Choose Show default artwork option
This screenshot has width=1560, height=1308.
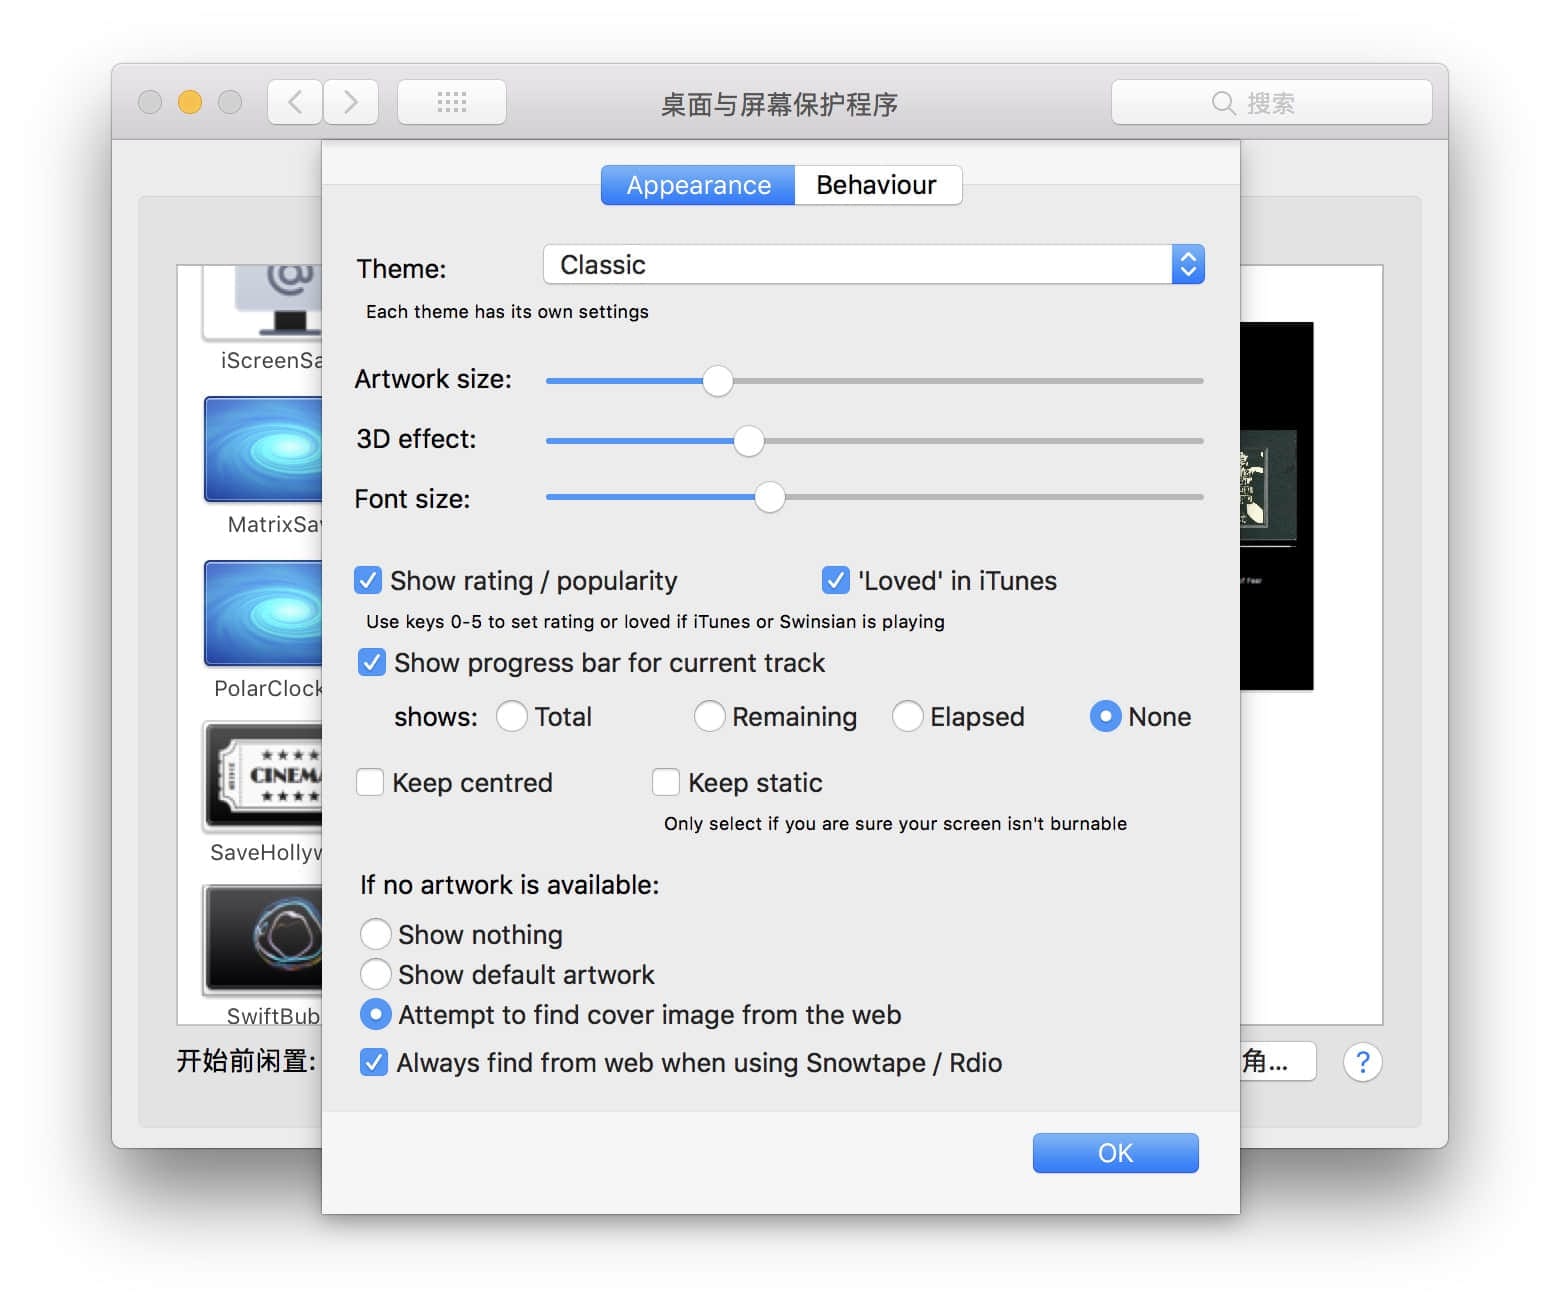pyautogui.click(x=376, y=974)
